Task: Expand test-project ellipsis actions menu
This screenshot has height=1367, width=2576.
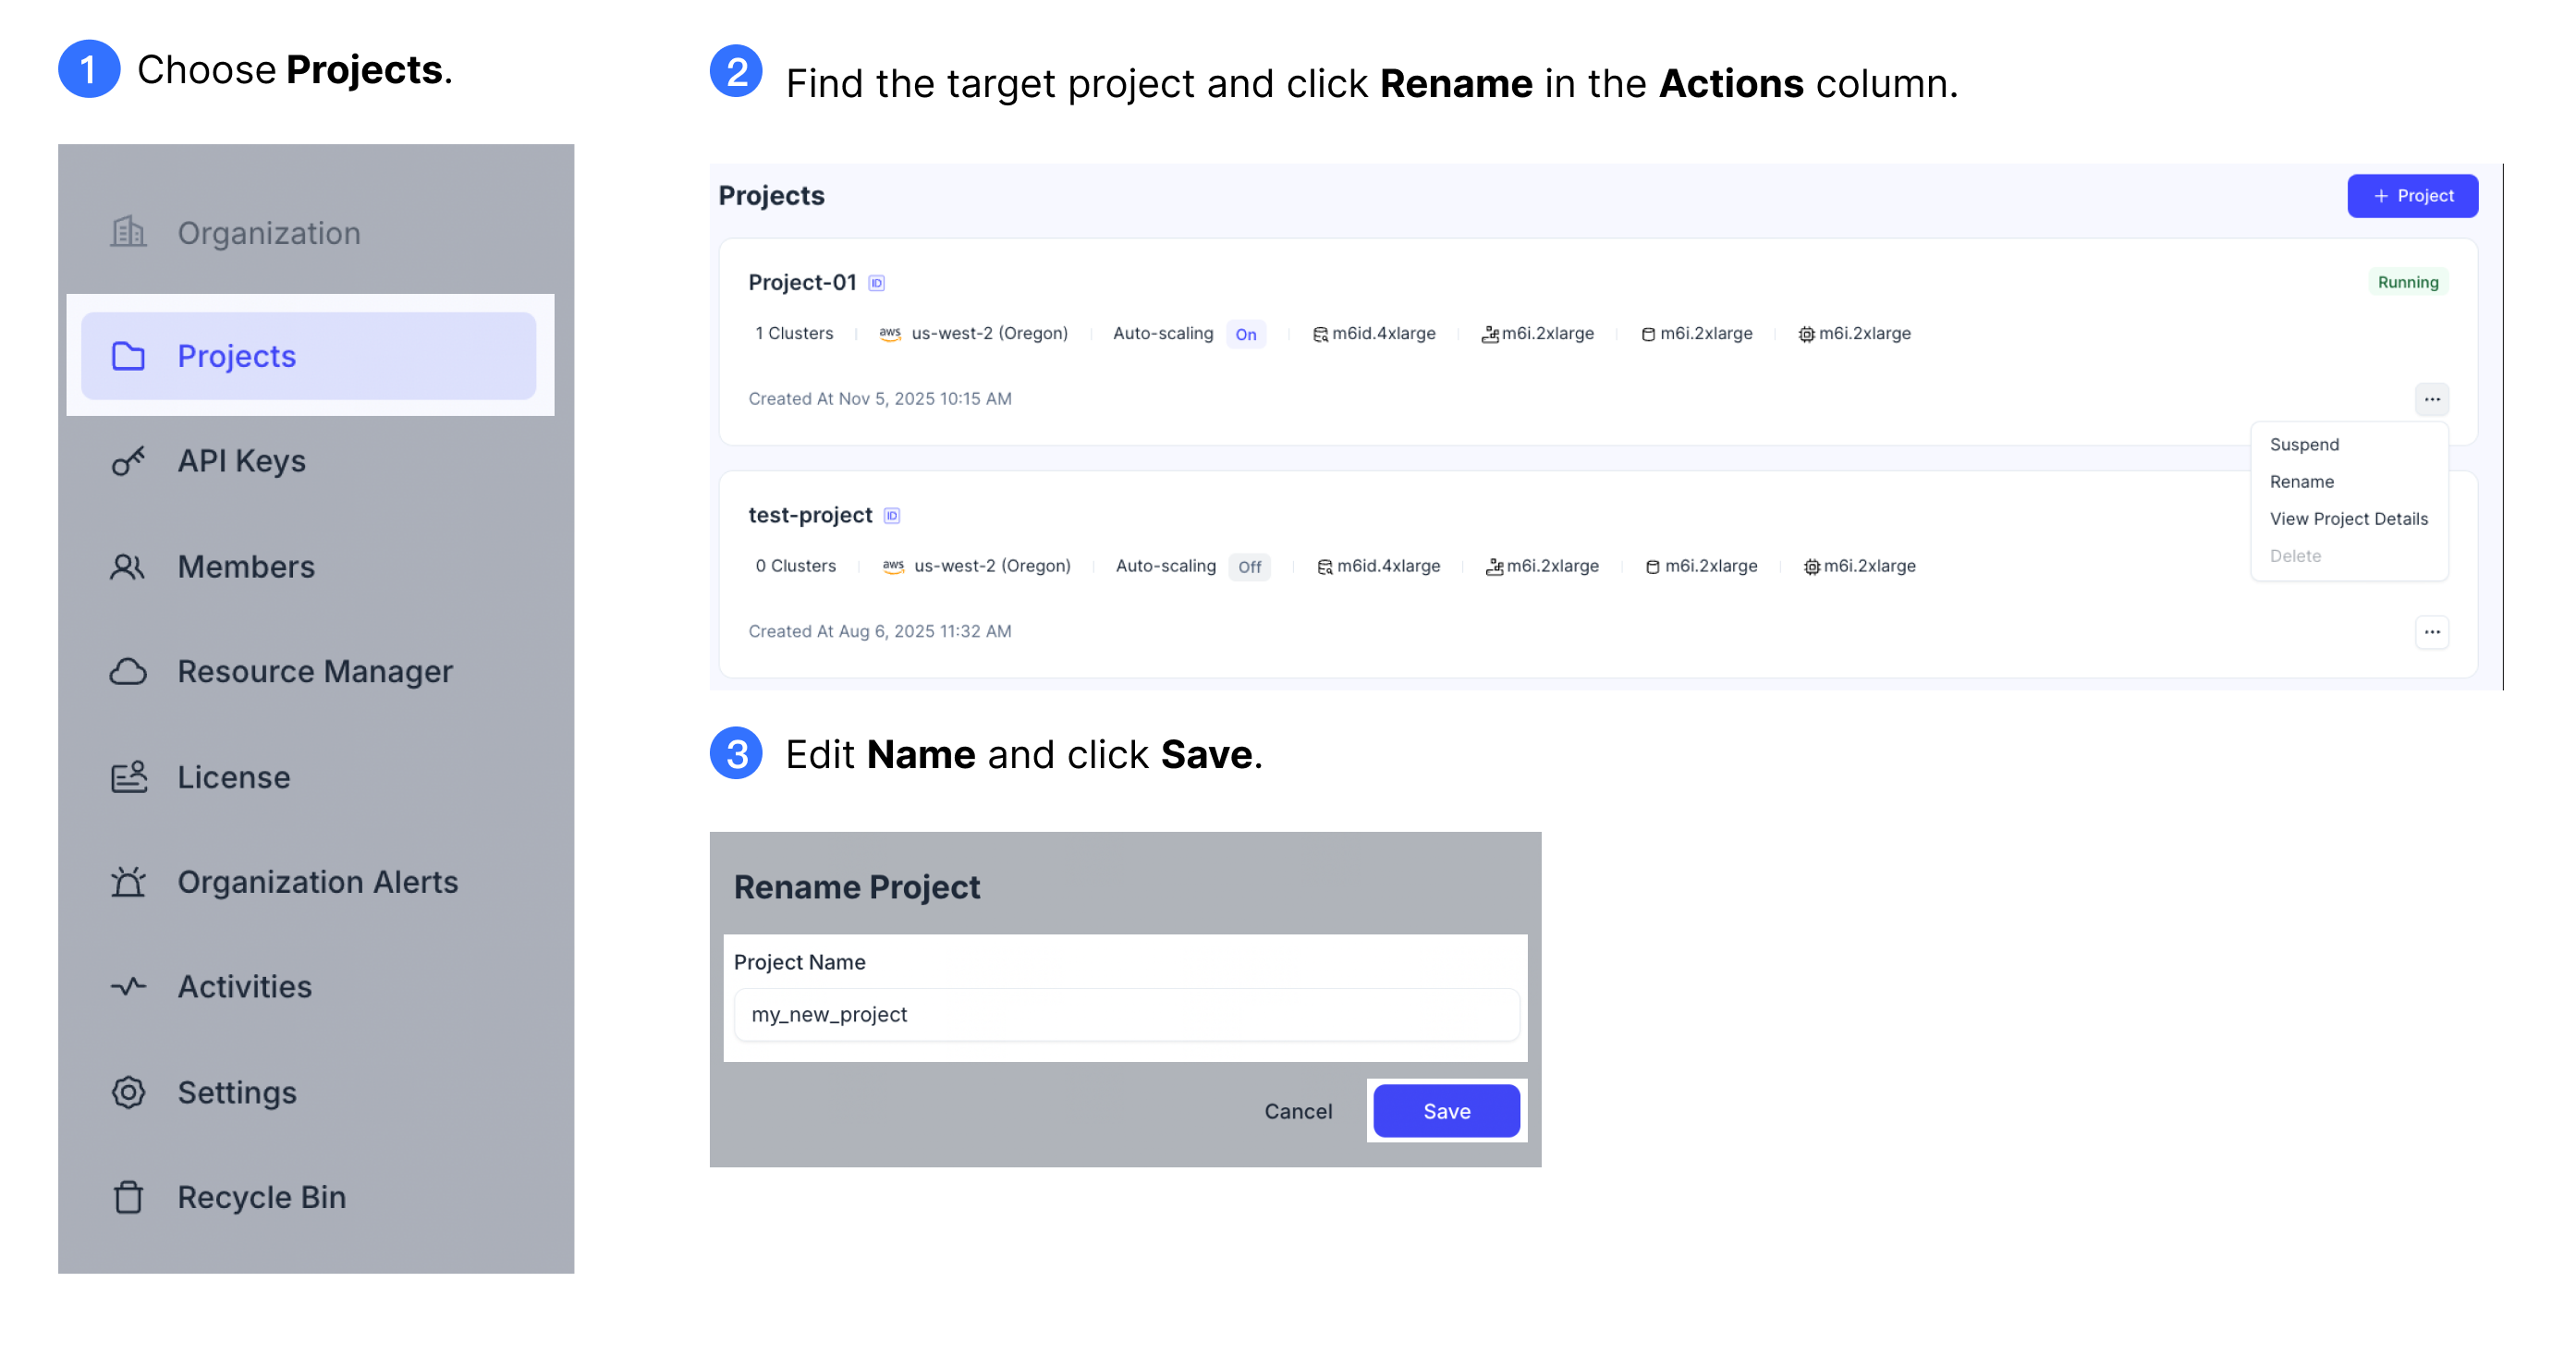Action: [2431, 632]
